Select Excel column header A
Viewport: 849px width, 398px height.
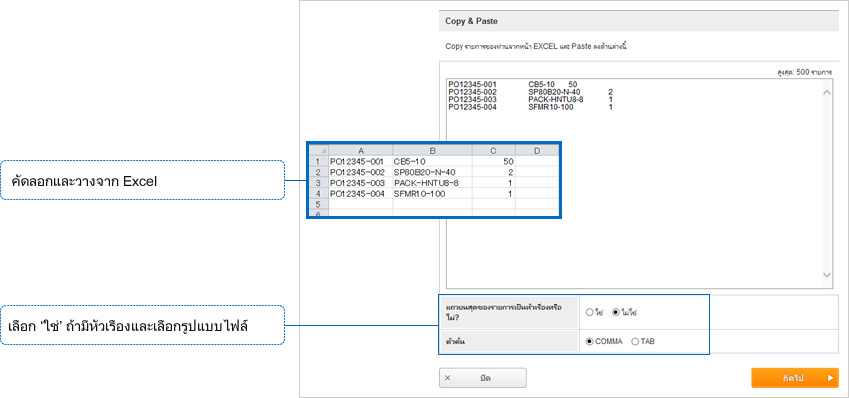coord(361,151)
